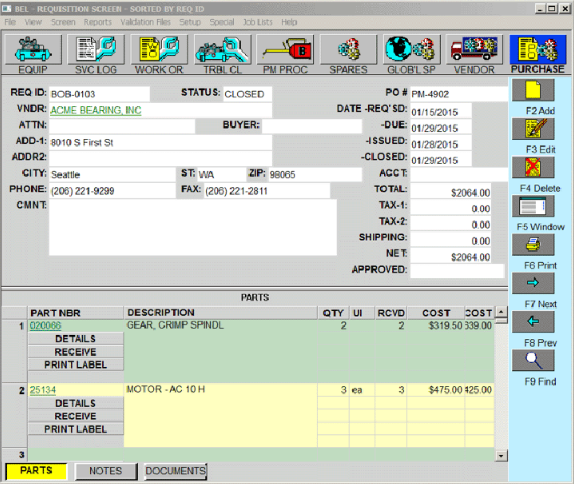Open the EQUIP module icon
The height and width of the screenshot is (484, 574).
pos(33,49)
